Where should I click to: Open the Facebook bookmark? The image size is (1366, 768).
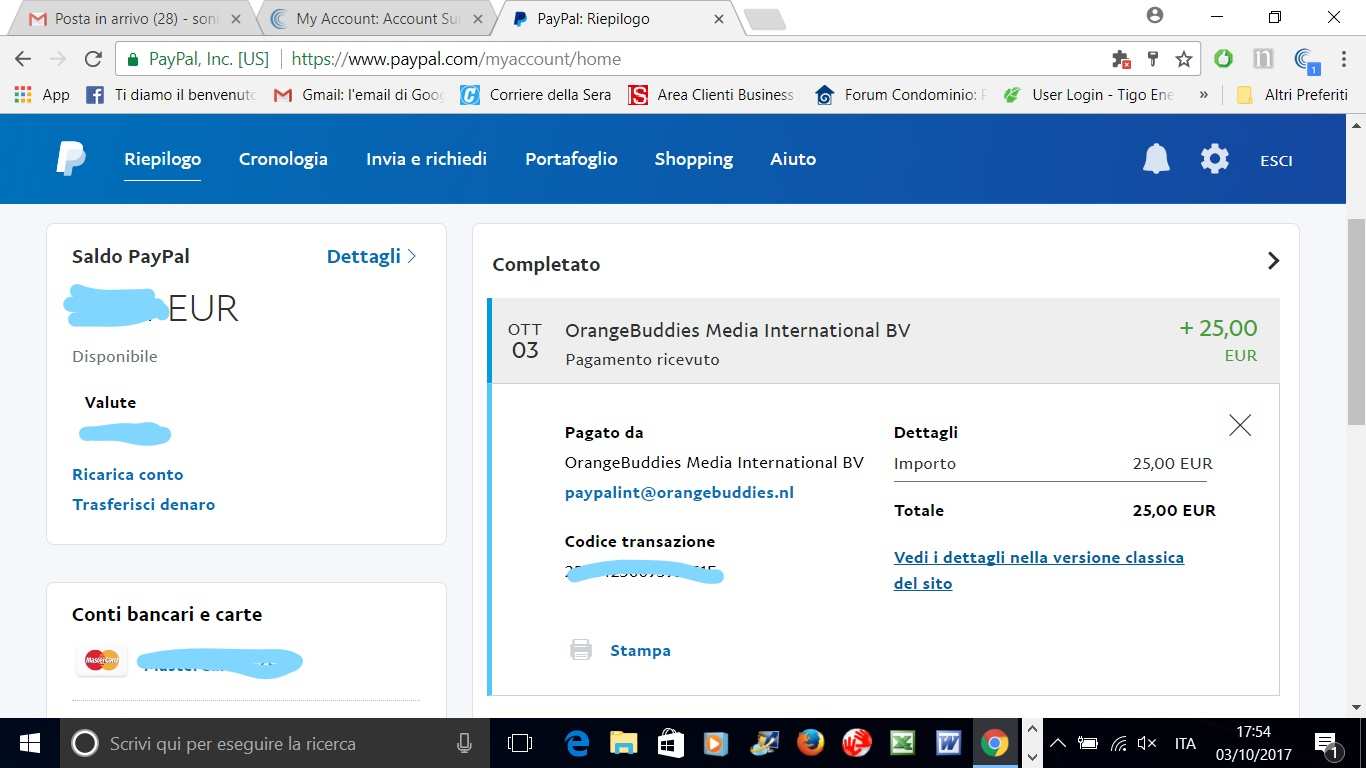(x=170, y=94)
